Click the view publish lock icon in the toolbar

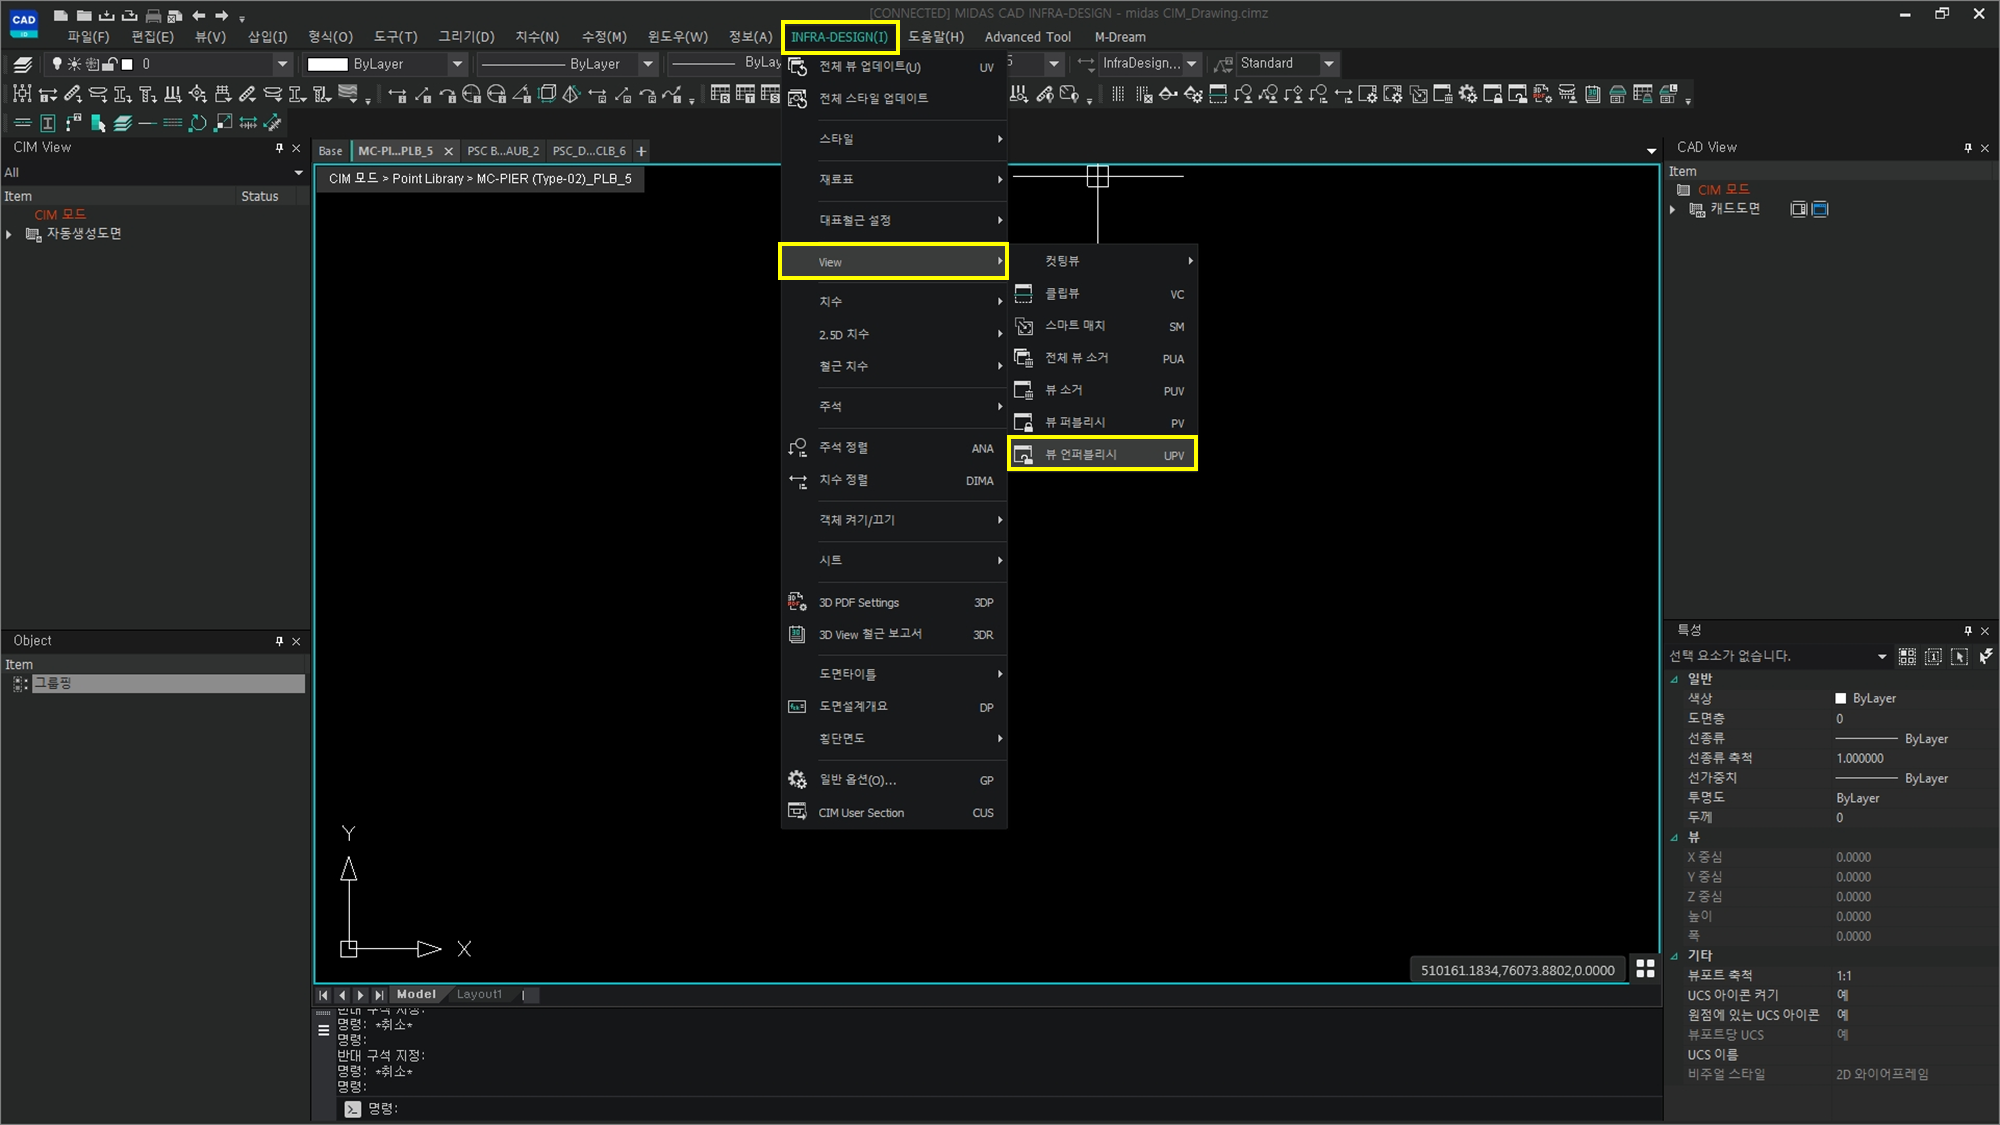pyautogui.click(x=1493, y=94)
